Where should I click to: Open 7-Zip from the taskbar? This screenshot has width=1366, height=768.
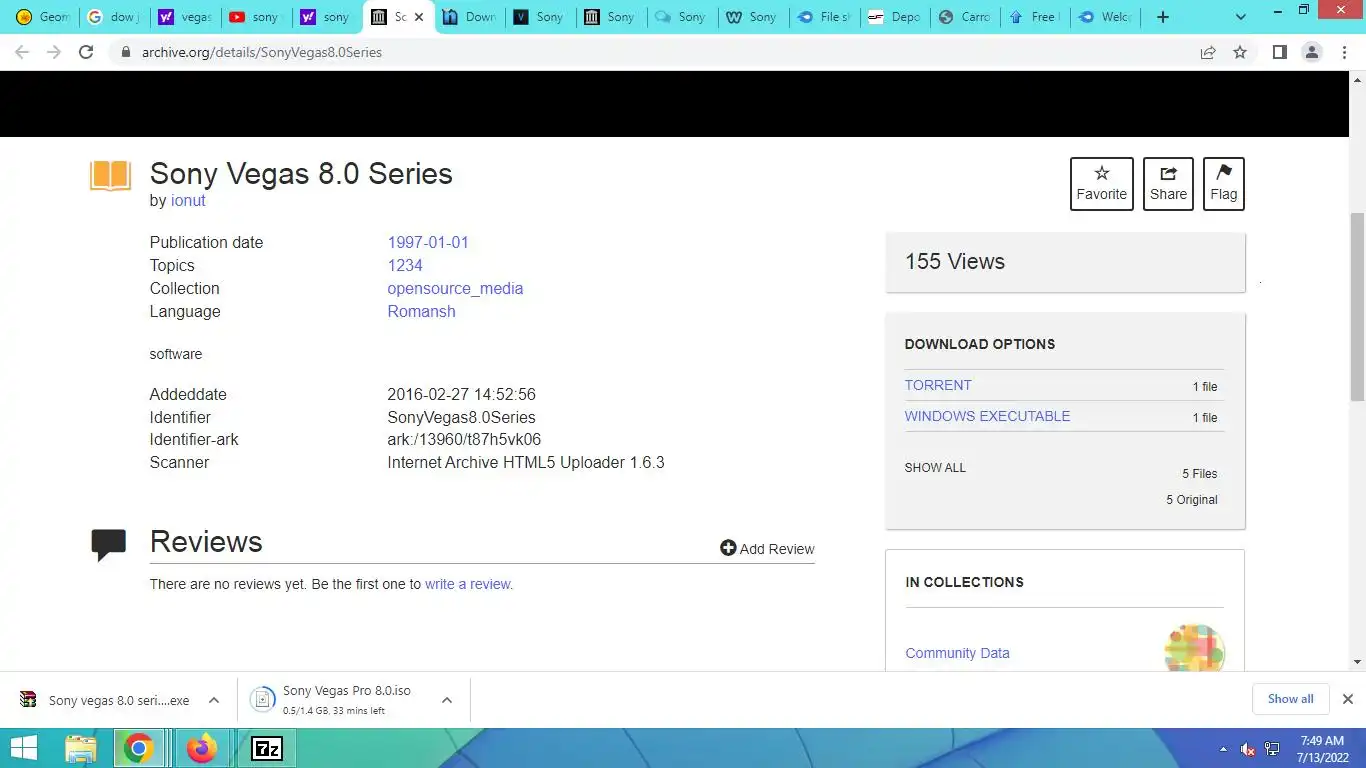click(267, 748)
